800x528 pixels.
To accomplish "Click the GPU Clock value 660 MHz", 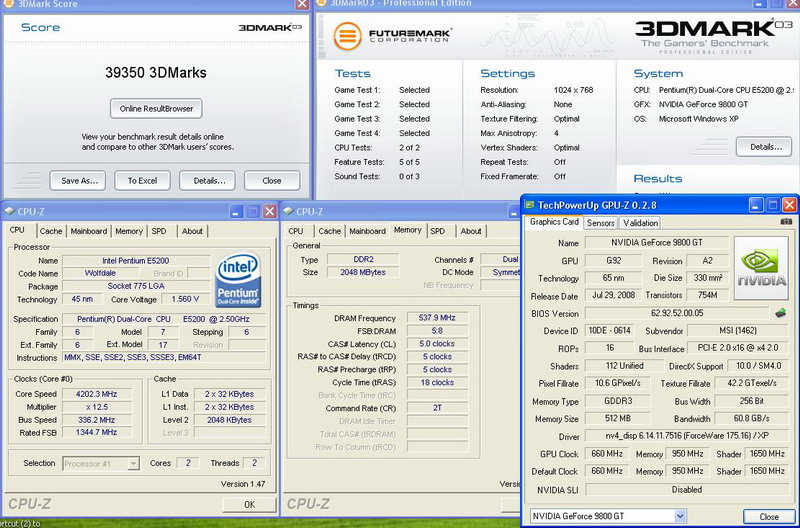I will point(607,454).
